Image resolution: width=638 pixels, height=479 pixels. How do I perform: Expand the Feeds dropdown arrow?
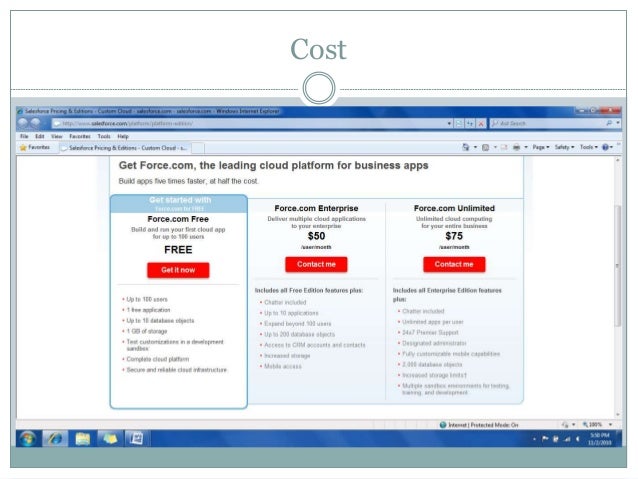pyautogui.click(x=495, y=147)
